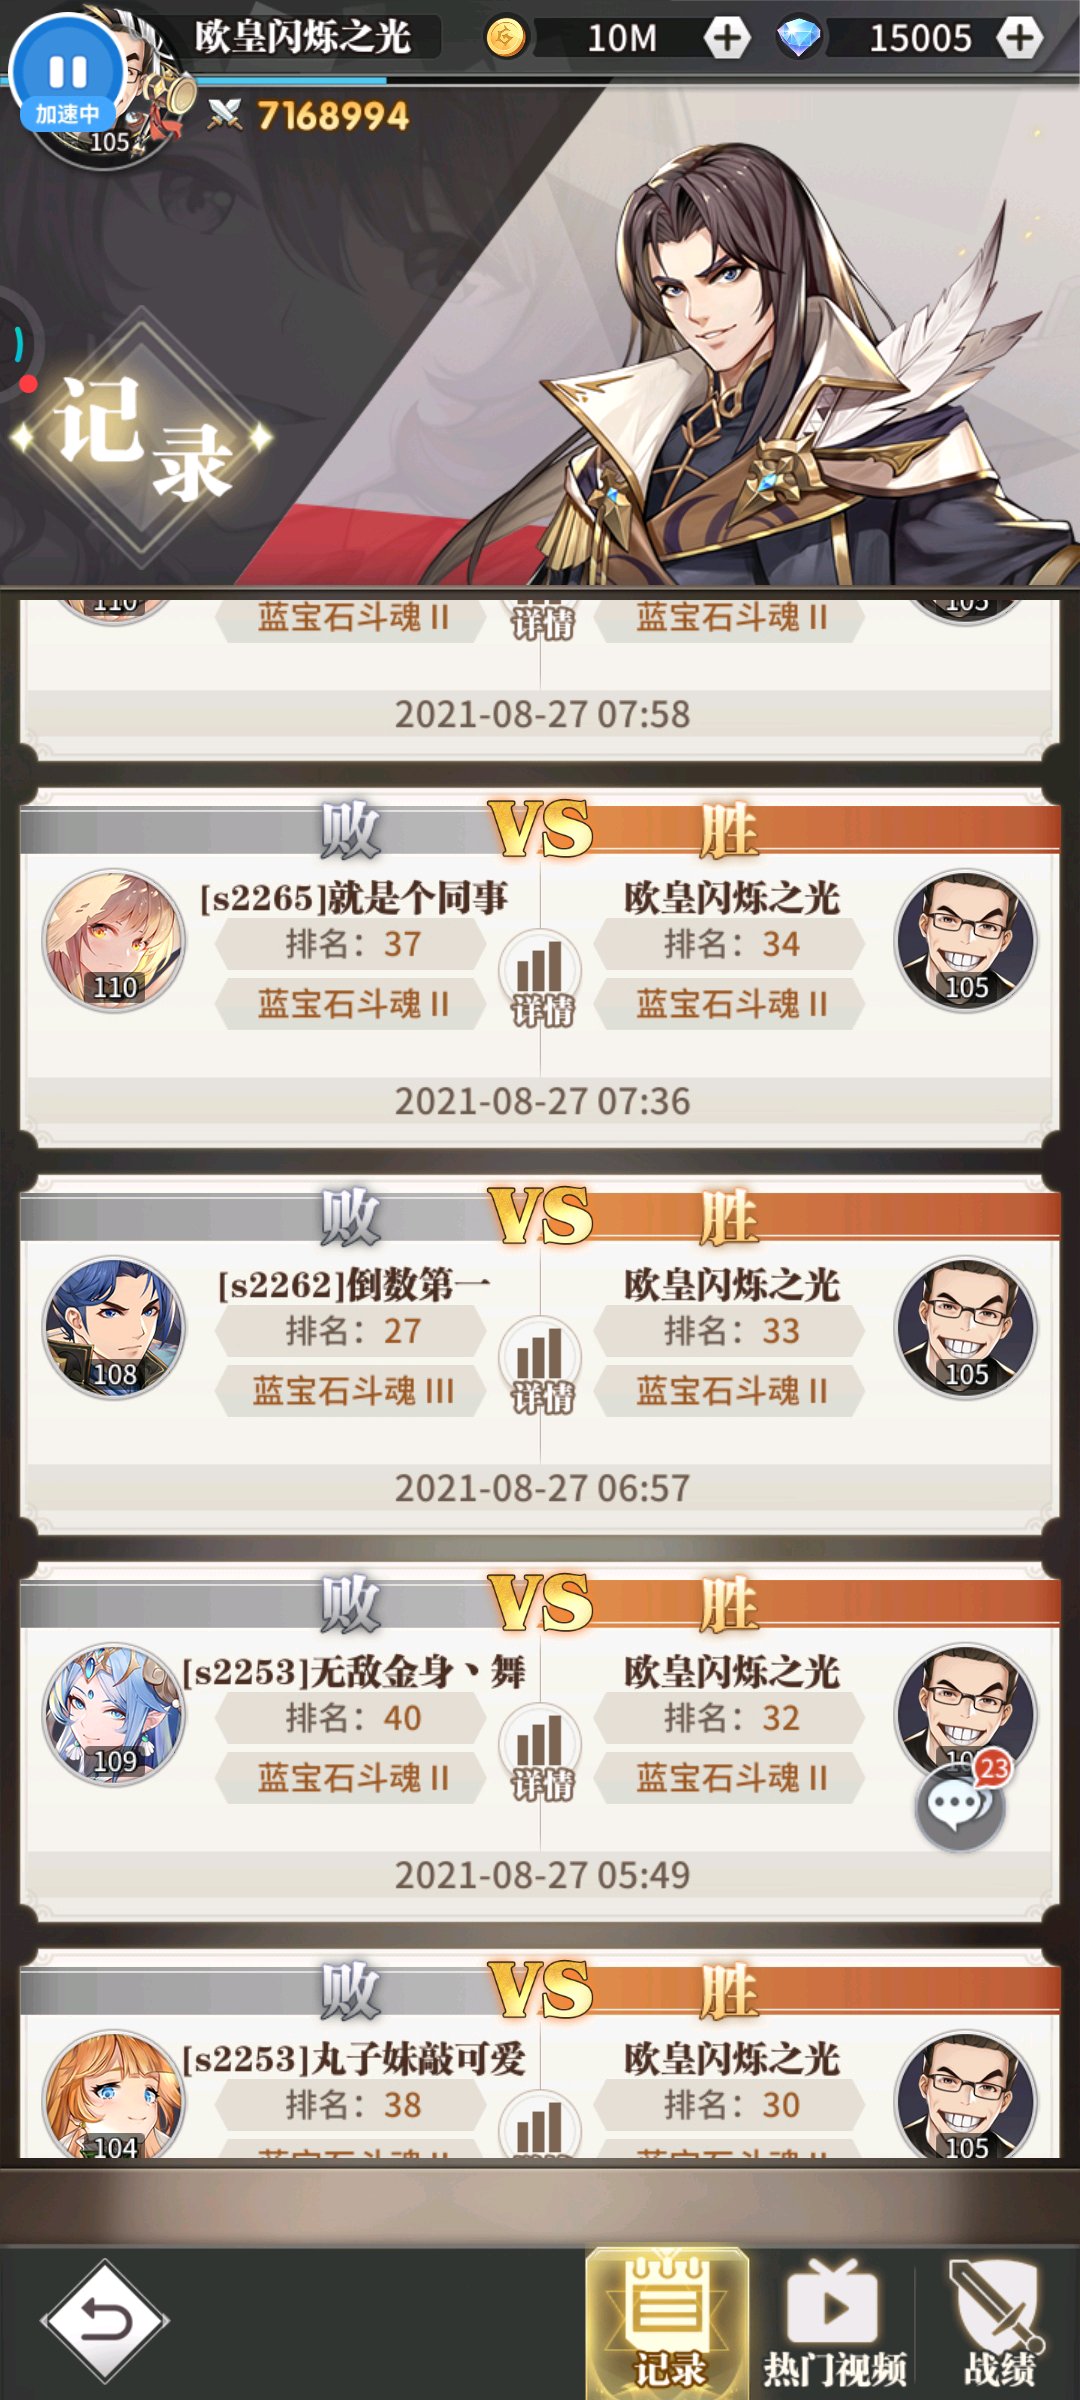Open details for 无敌金身丶舞 match

click(x=541, y=1753)
